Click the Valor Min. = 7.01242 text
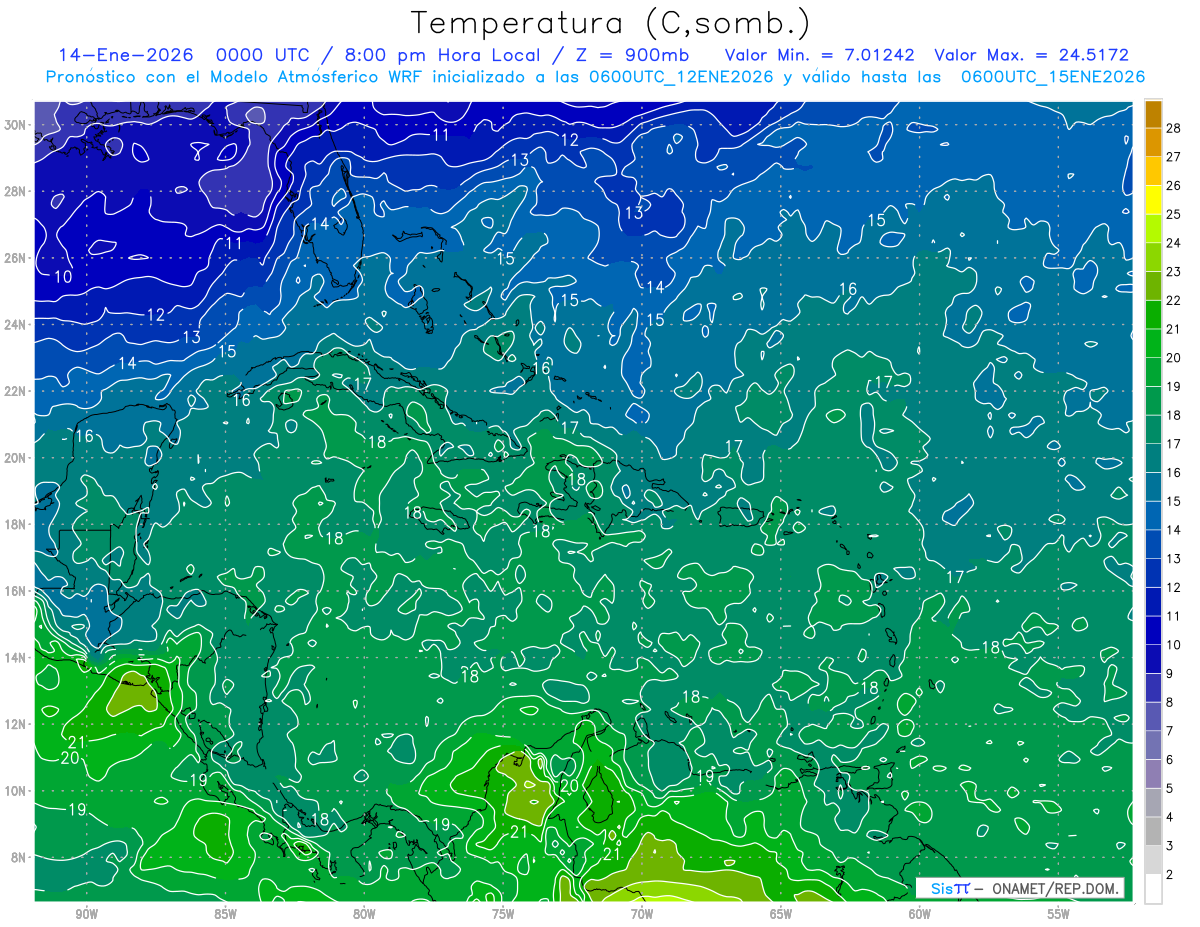The image size is (1200, 927). pyautogui.click(x=819, y=55)
